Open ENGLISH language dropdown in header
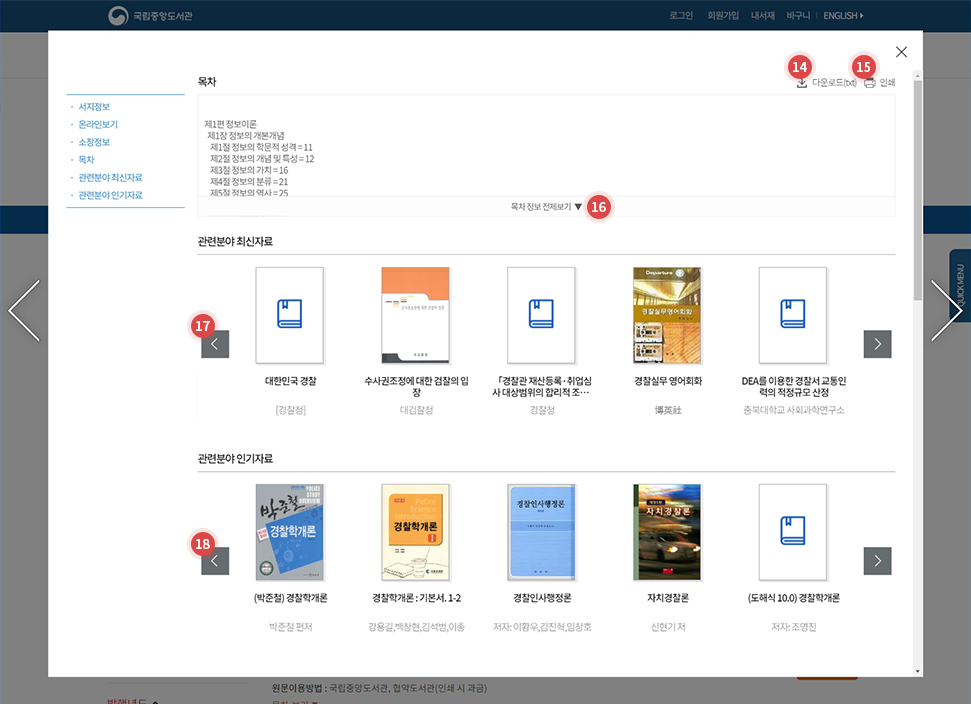Screen dimensions: 971x704 [843, 16]
